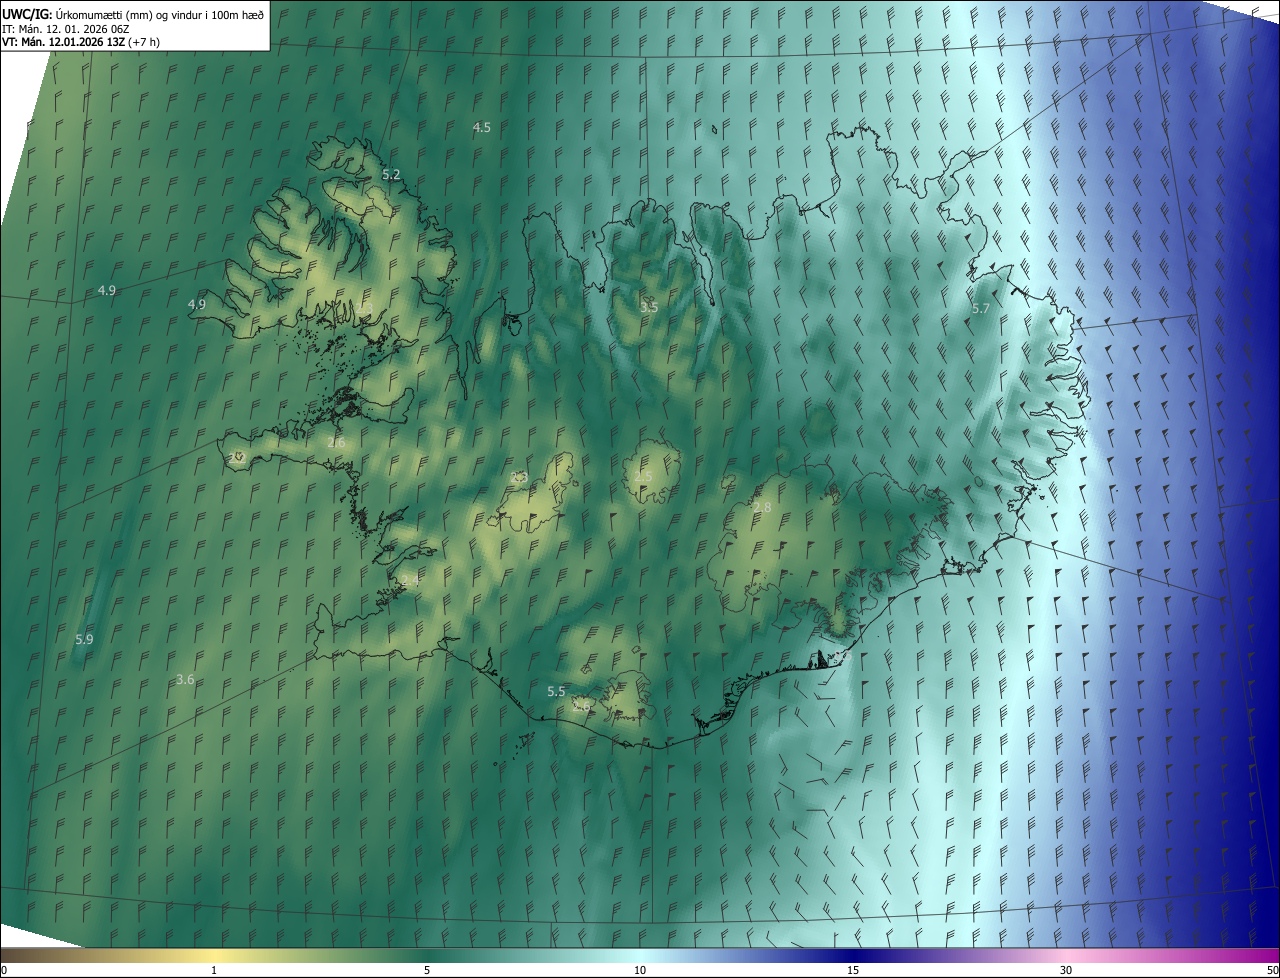Click the 3.6 value label on the map
The width and height of the screenshot is (1280, 978).
tap(185, 680)
